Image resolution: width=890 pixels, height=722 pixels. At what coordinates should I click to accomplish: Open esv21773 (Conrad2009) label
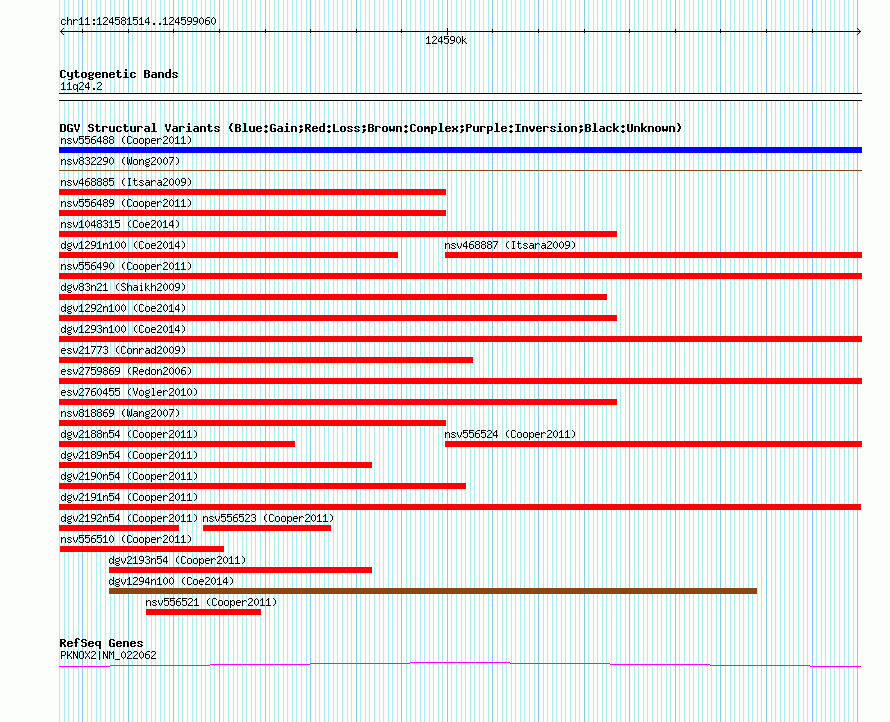point(123,350)
